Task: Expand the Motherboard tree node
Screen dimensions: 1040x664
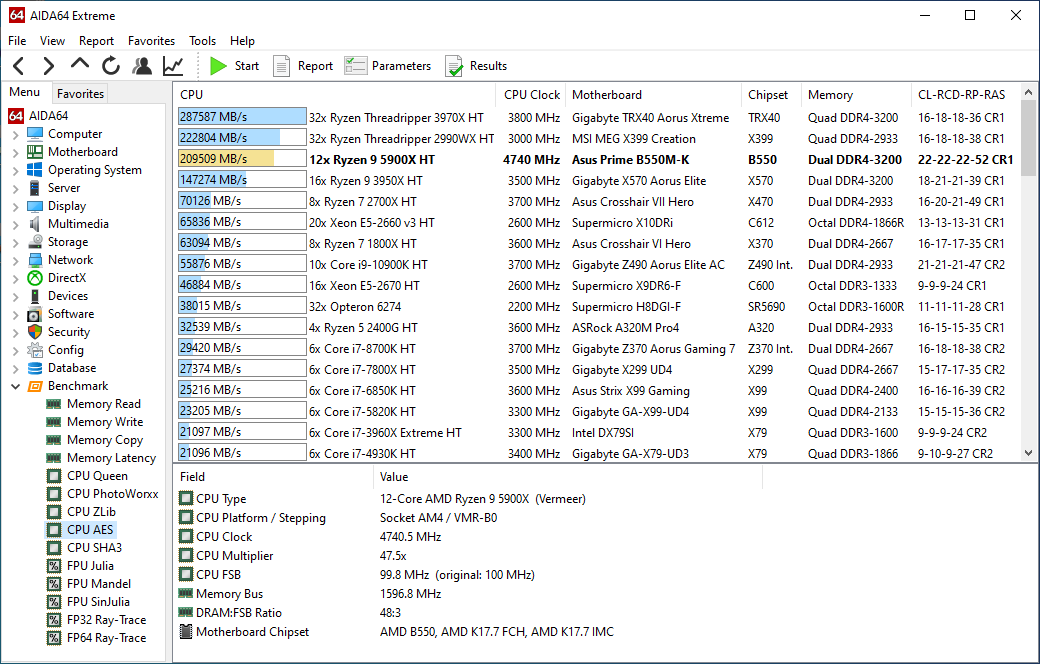Action: [15, 152]
